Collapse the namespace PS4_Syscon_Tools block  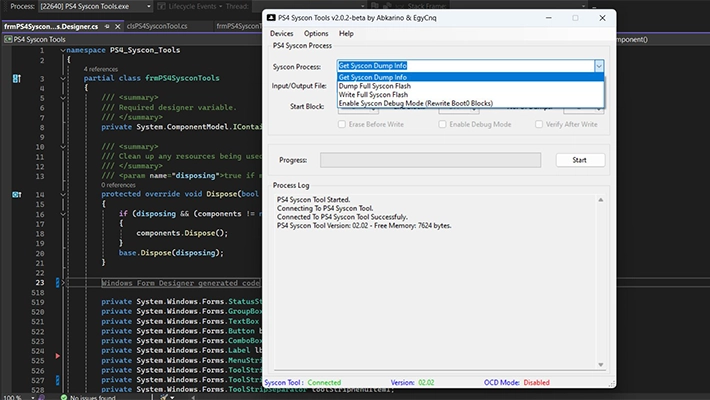(x=63, y=50)
